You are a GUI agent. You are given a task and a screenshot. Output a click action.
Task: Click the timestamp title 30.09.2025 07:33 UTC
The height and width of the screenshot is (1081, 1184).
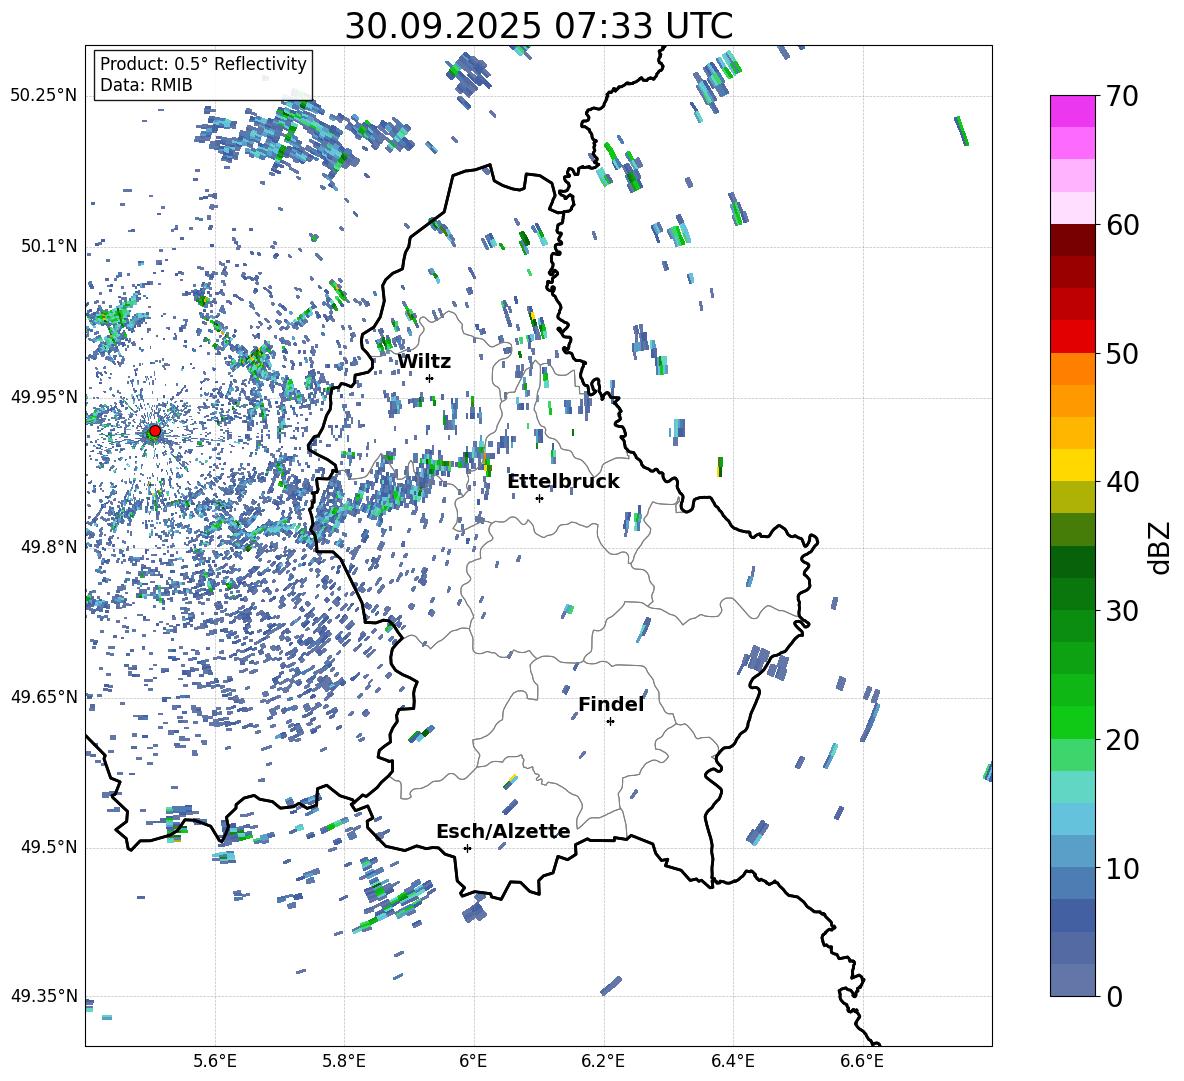pyautogui.click(x=538, y=26)
